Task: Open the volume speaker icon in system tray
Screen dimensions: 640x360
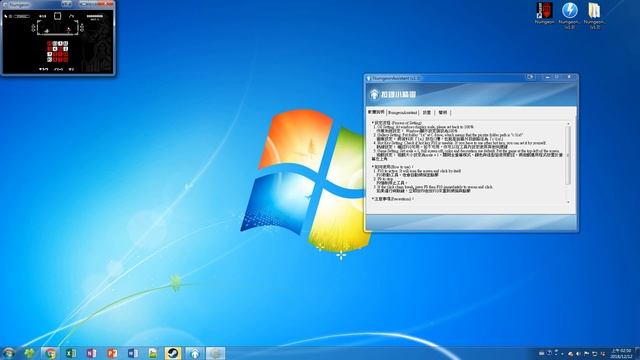Action: click(578, 353)
